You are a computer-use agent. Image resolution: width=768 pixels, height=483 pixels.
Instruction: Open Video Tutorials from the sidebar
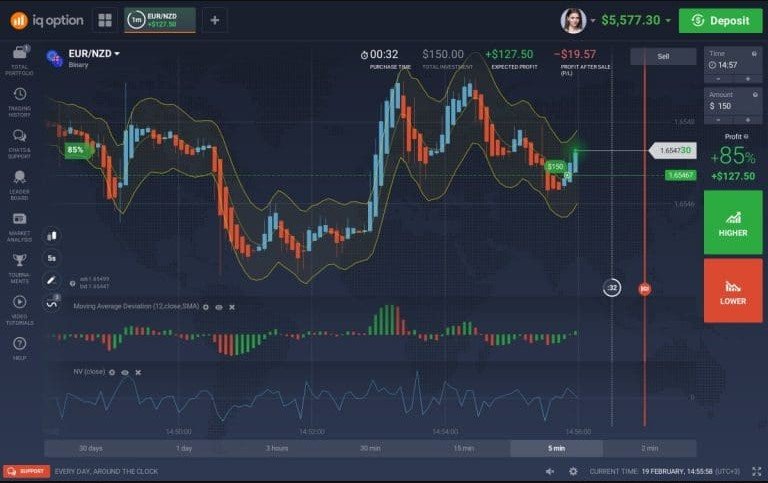point(20,305)
